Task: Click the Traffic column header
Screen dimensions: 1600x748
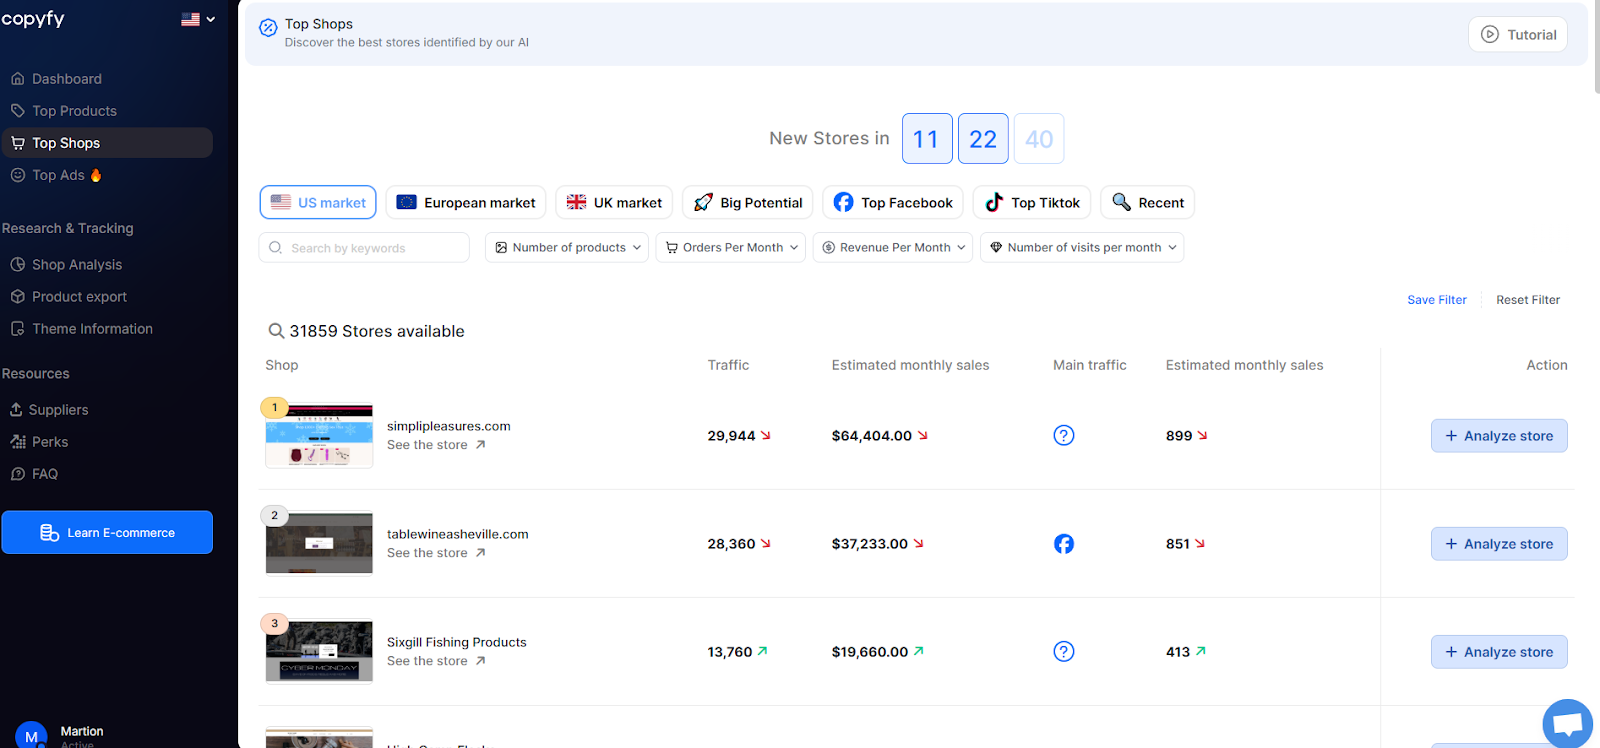Action: coord(728,365)
